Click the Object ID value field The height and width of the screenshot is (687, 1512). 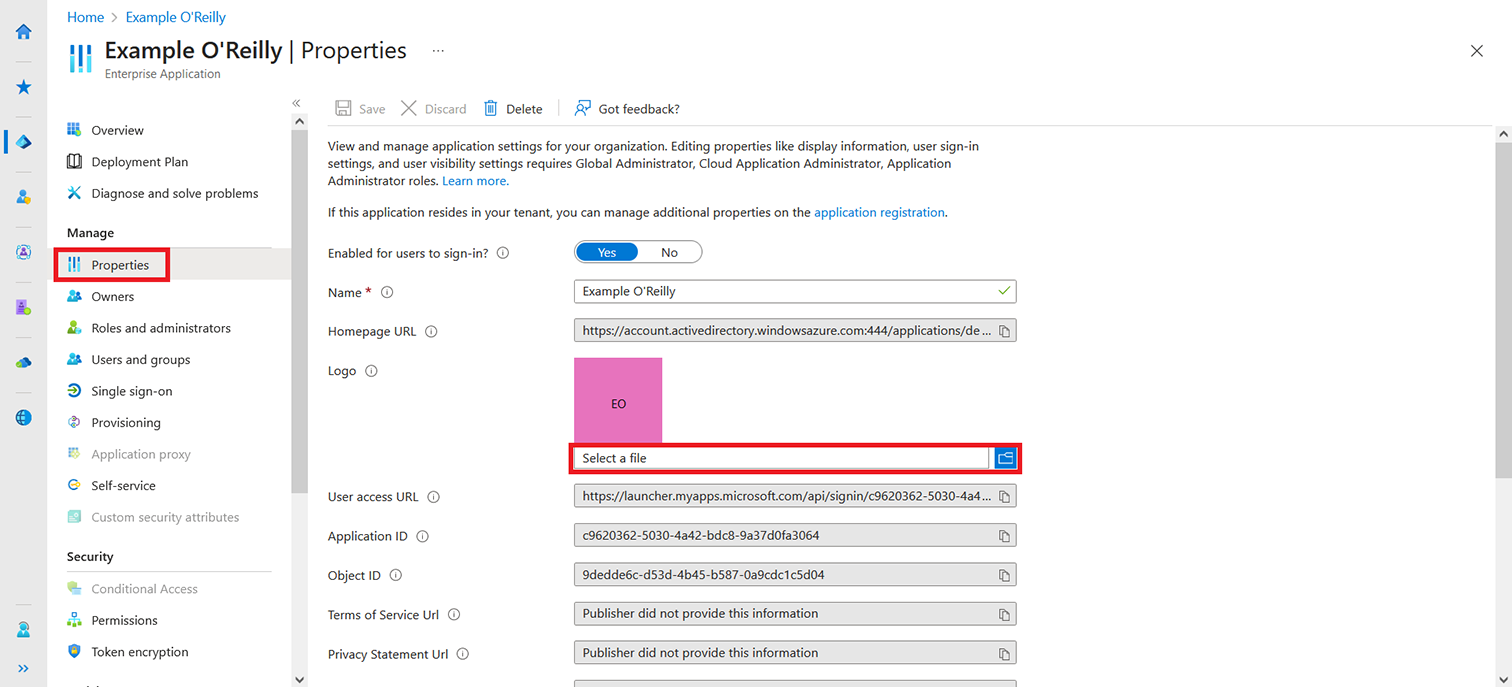795,574
